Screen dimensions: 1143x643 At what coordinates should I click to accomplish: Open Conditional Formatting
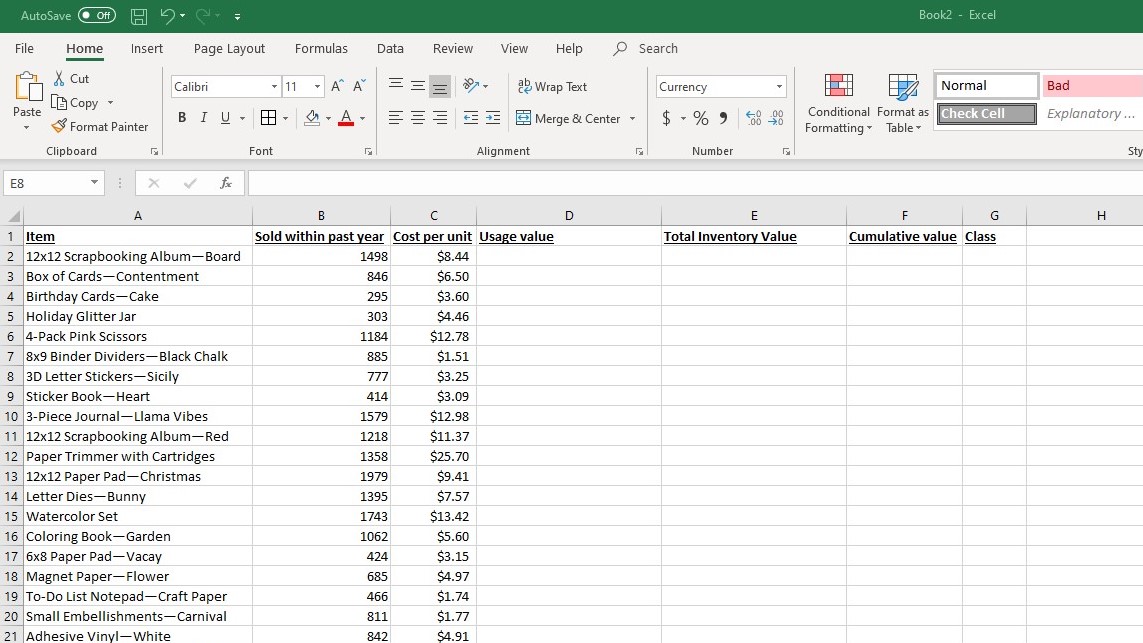pos(838,102)
